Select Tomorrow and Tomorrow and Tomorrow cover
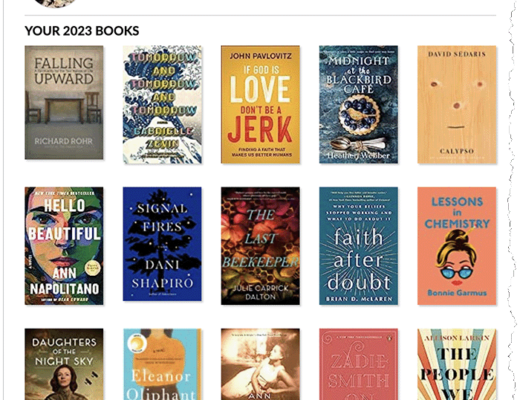 [162, 104]
